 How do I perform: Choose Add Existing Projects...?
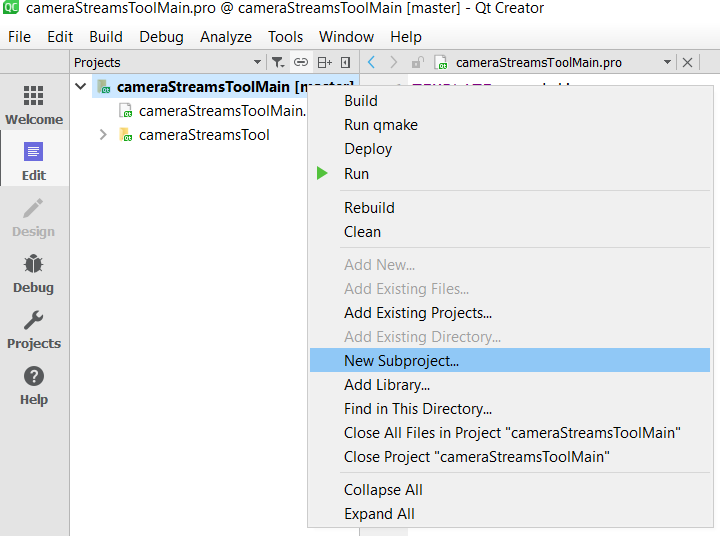(x=510, y=313)
